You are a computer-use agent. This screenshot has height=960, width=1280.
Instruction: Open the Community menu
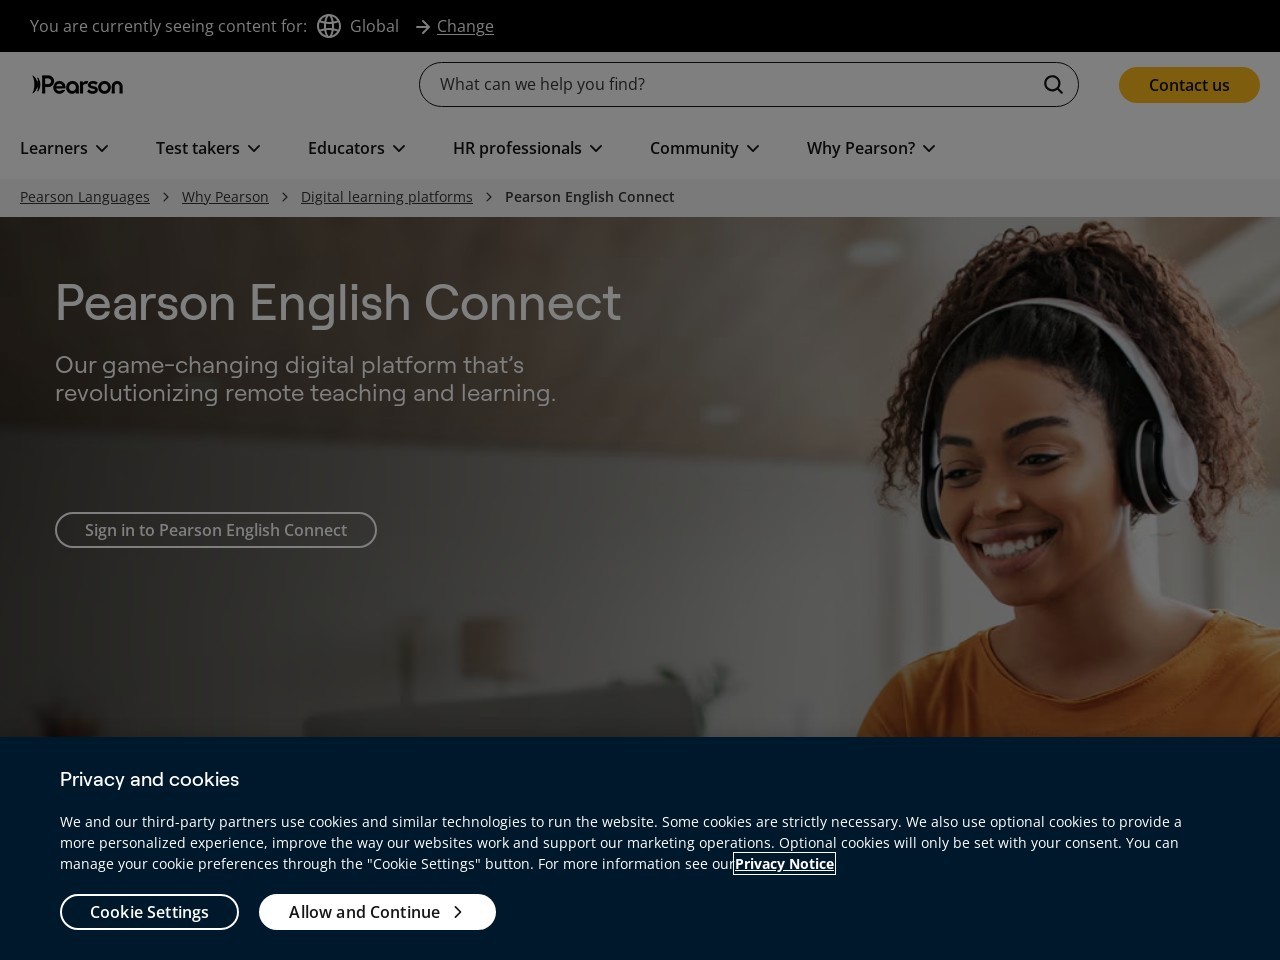pyautogui.click(x=705, y=148)
